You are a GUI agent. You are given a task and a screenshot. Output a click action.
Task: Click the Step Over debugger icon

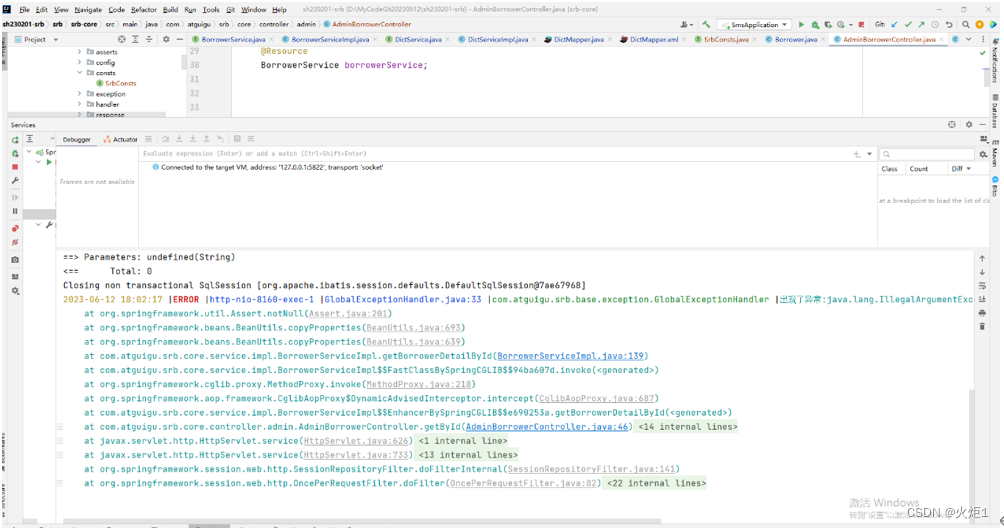coord(166,139)
